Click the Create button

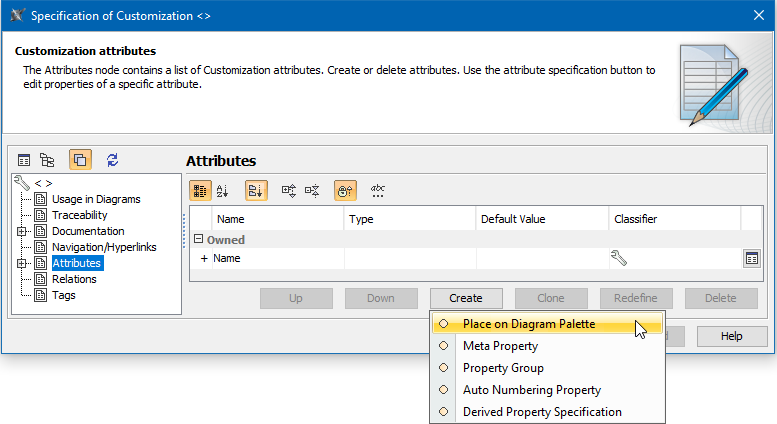(x=466, y=298)
